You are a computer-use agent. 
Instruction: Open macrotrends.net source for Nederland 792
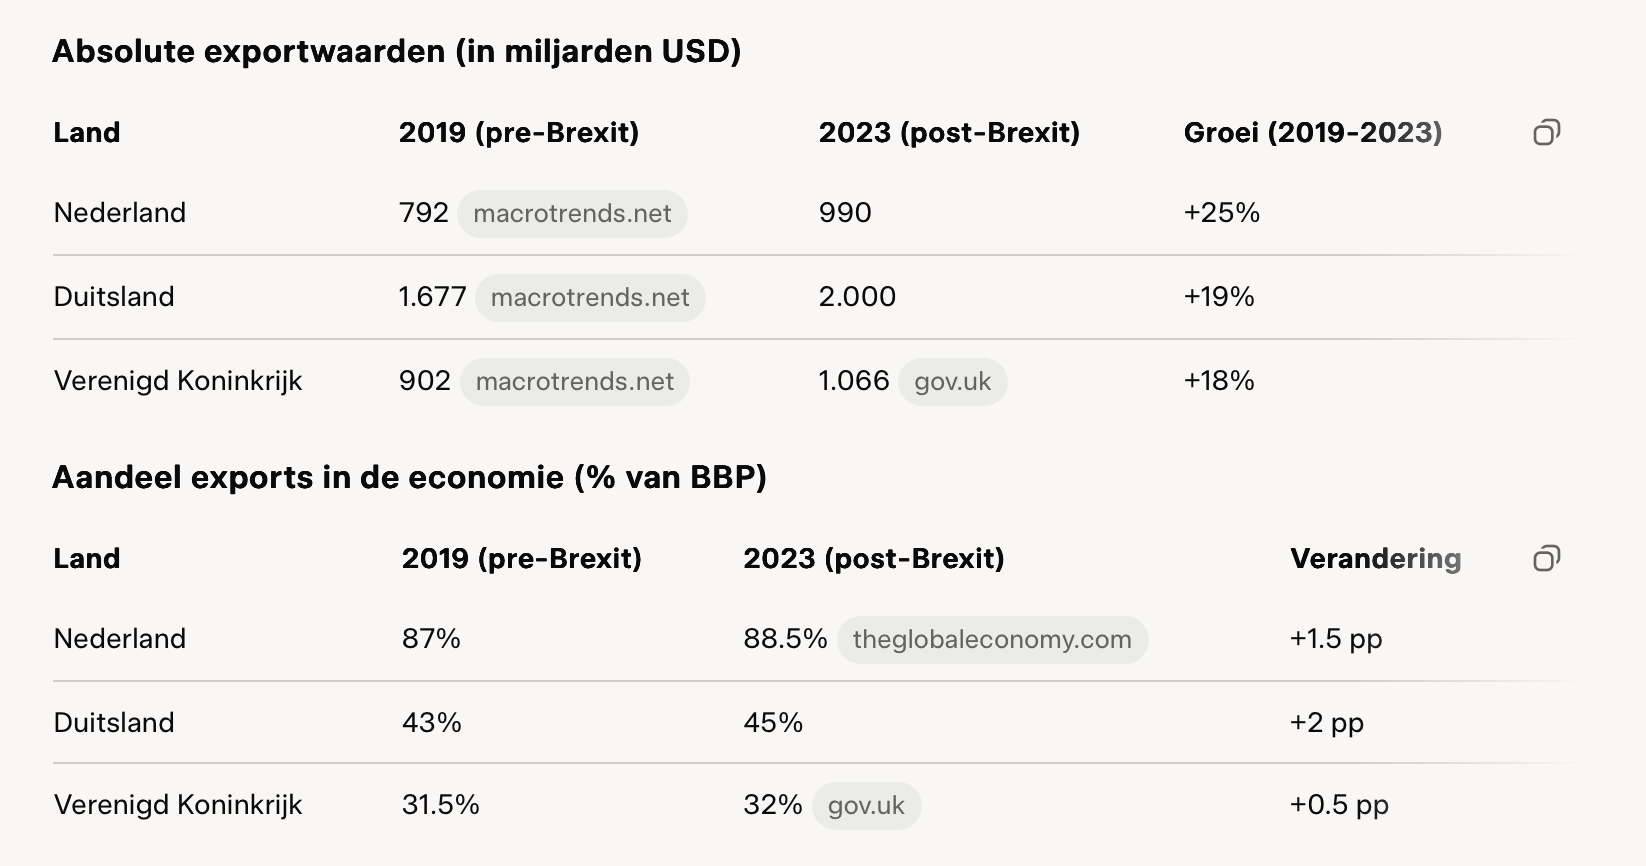click(x=572, y=214)
